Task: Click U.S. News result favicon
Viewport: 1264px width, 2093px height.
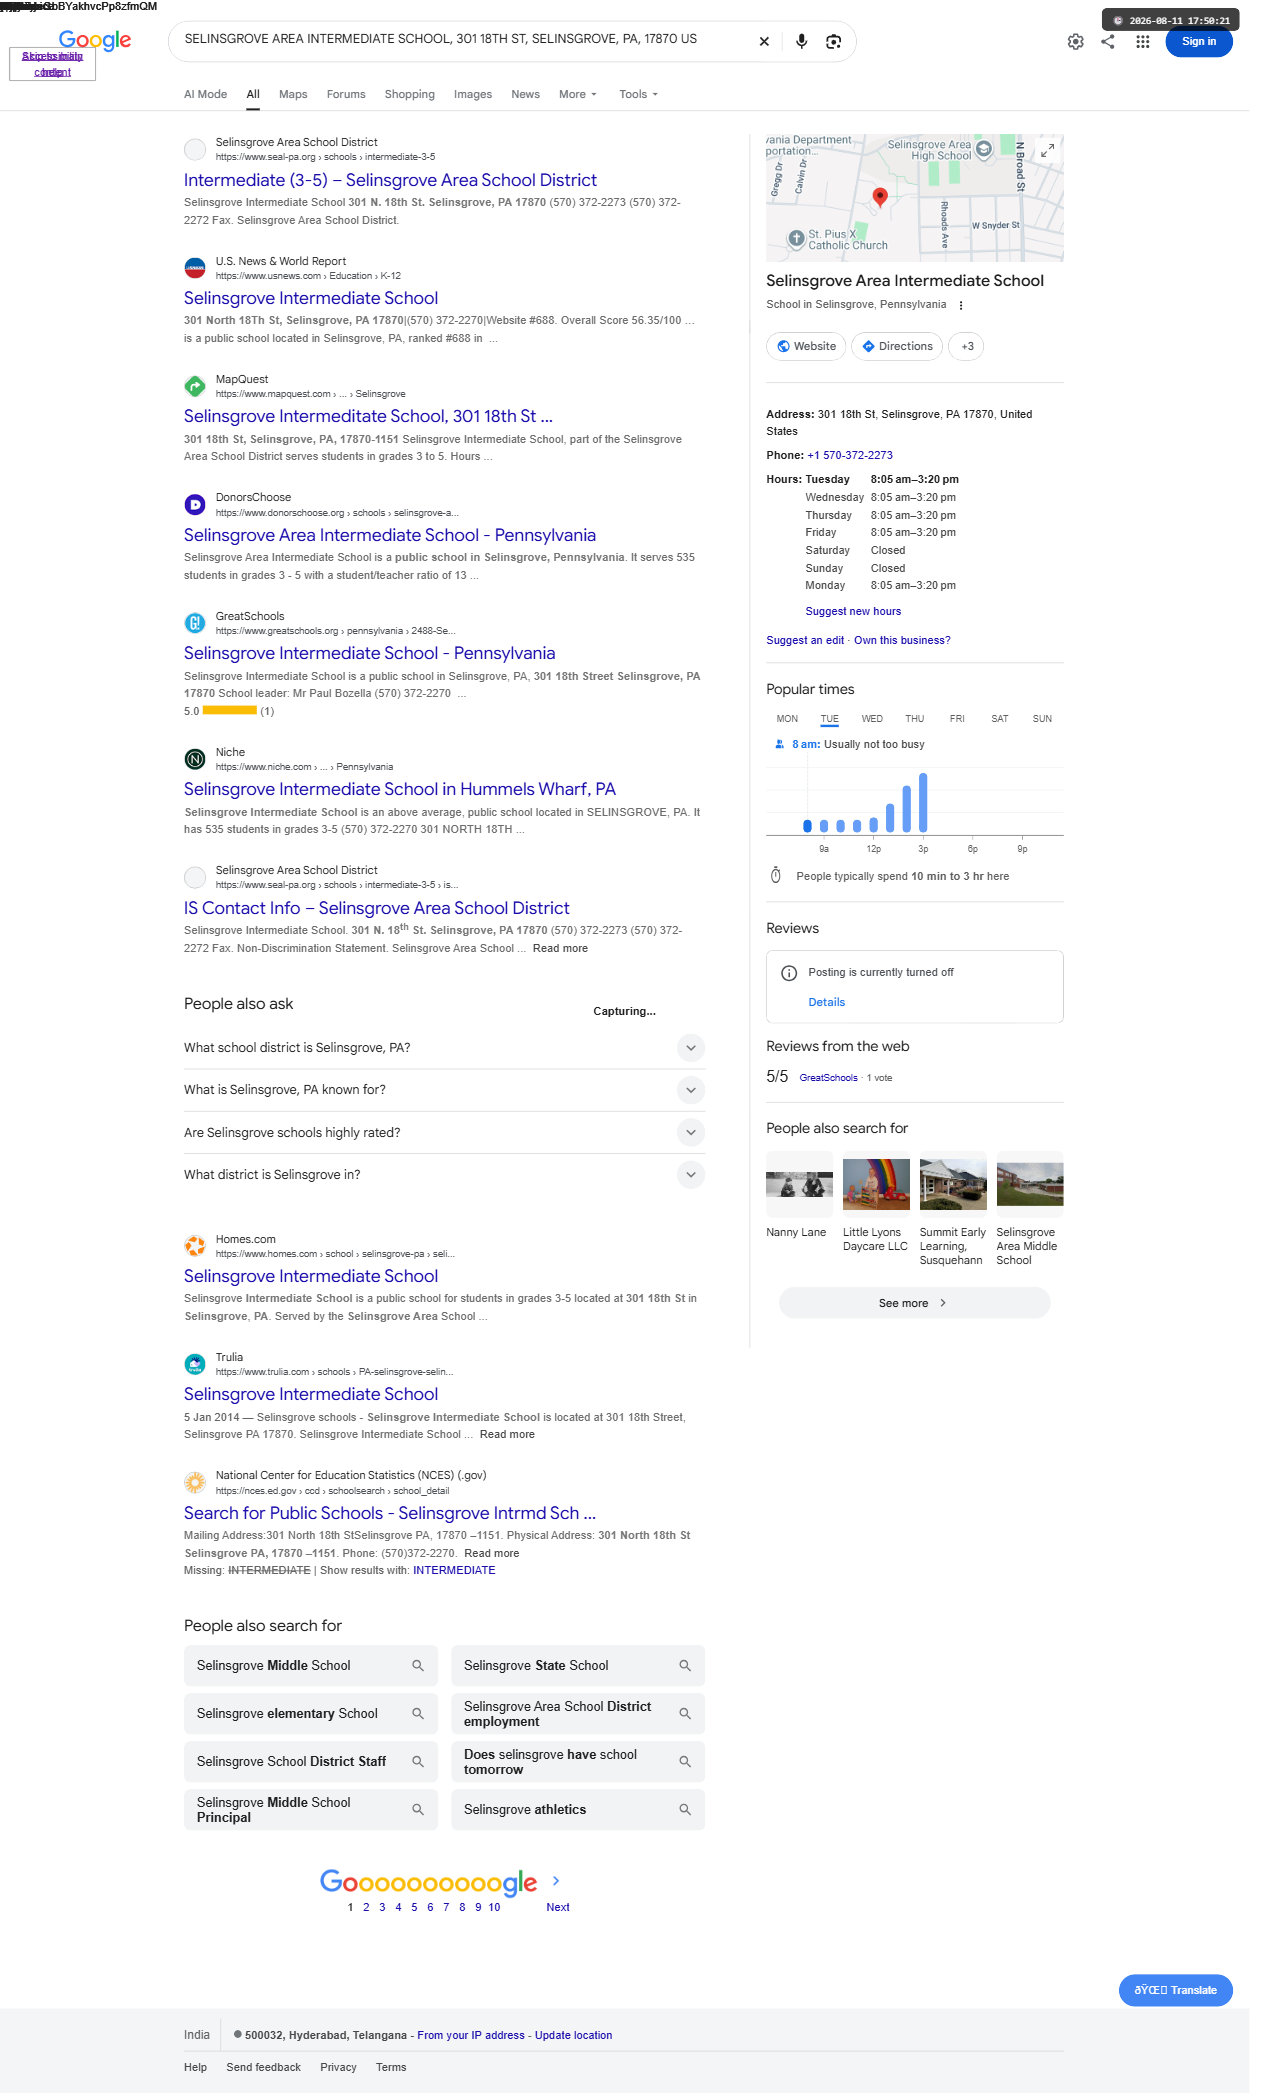Action: [x=195, y=268]
